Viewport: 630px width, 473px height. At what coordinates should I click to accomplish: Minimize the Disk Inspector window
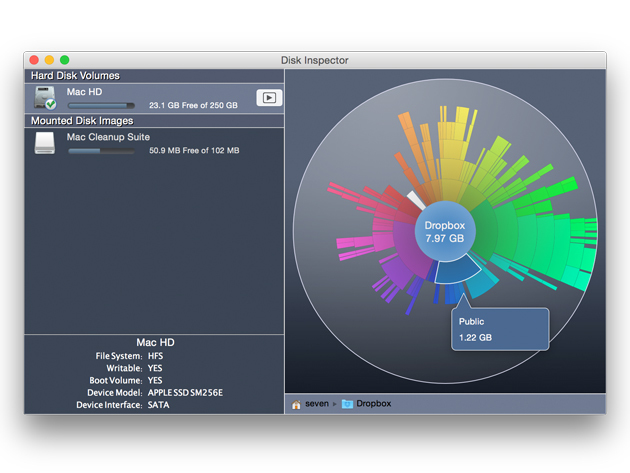(49, 60)
